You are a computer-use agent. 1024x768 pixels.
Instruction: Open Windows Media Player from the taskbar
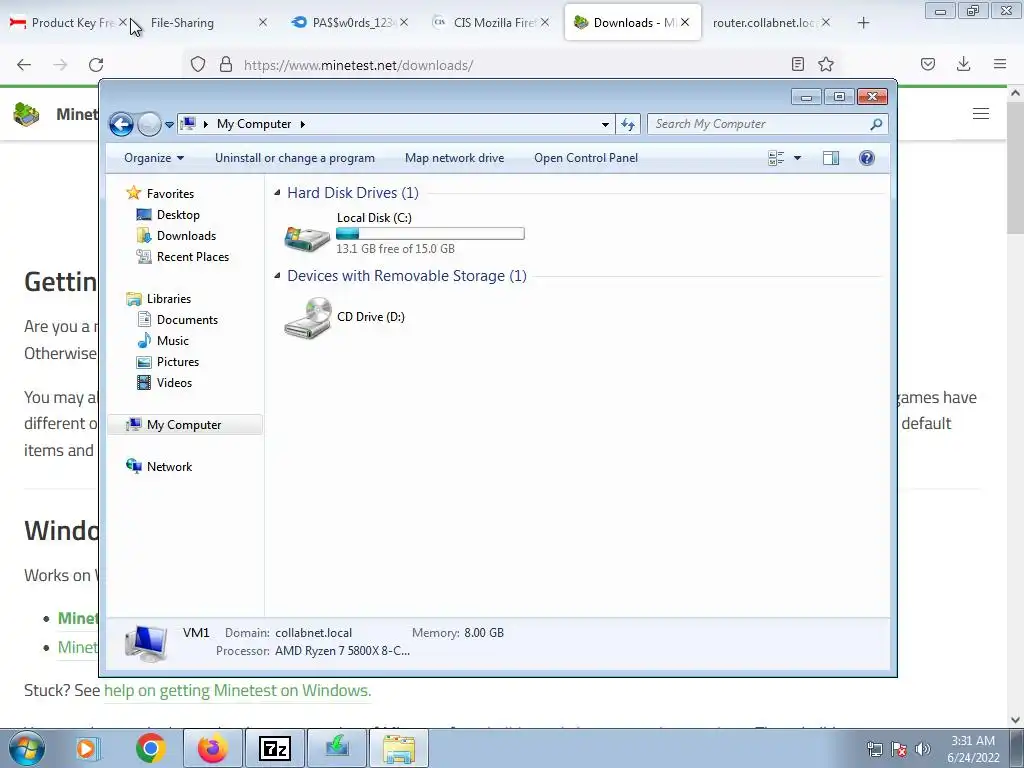click(87, 748)
